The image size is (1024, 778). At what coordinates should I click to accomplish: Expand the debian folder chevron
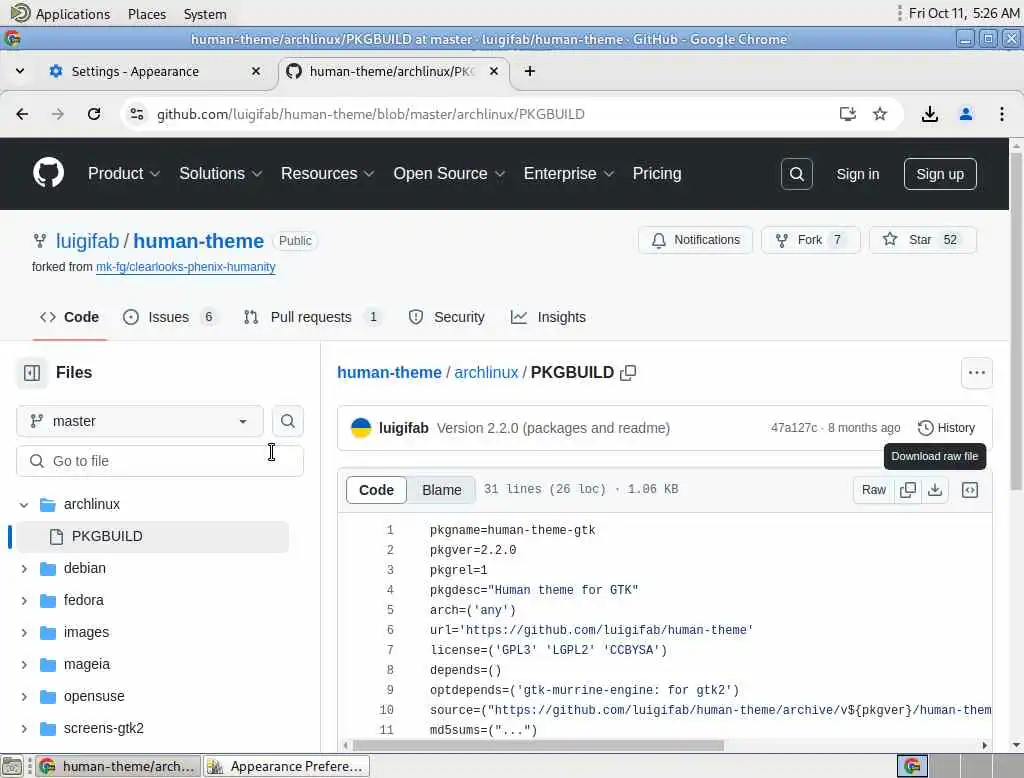pos(24,568)
